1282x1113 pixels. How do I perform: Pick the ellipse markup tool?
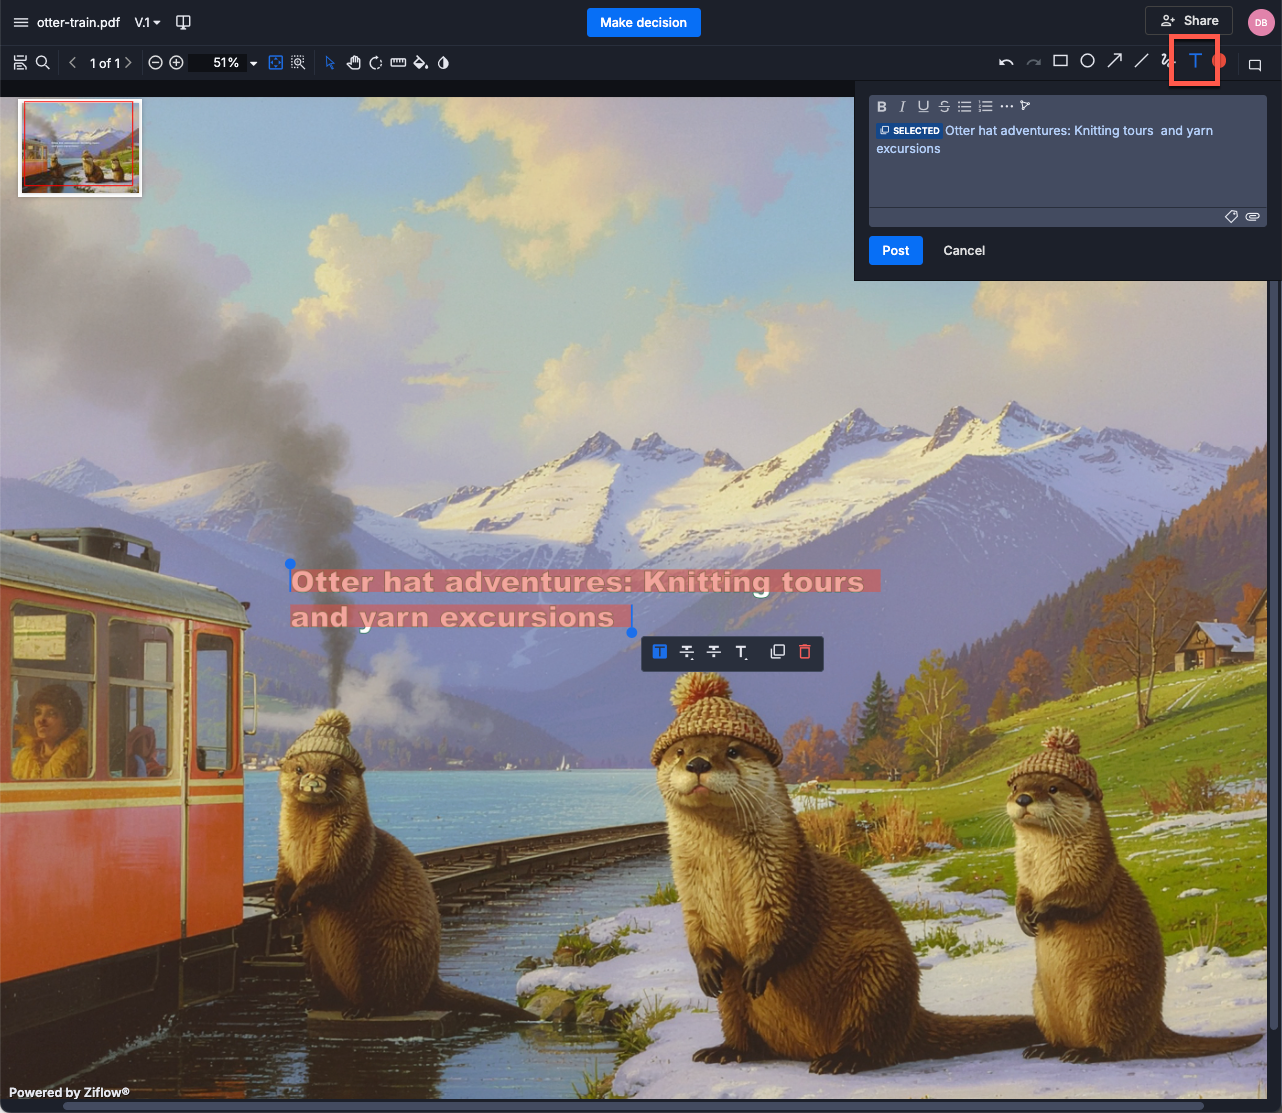pyautogui.click(x=1087, y=62)
